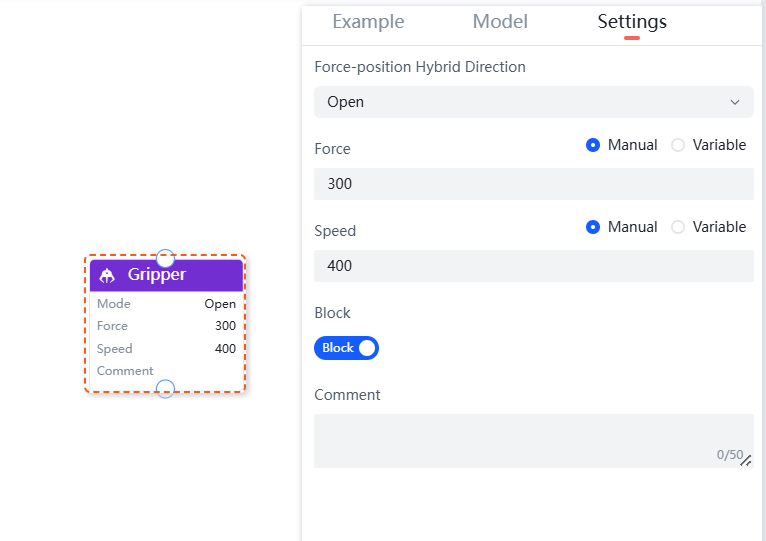Click the Gripper node claw icon

click(x=108, y=275)
